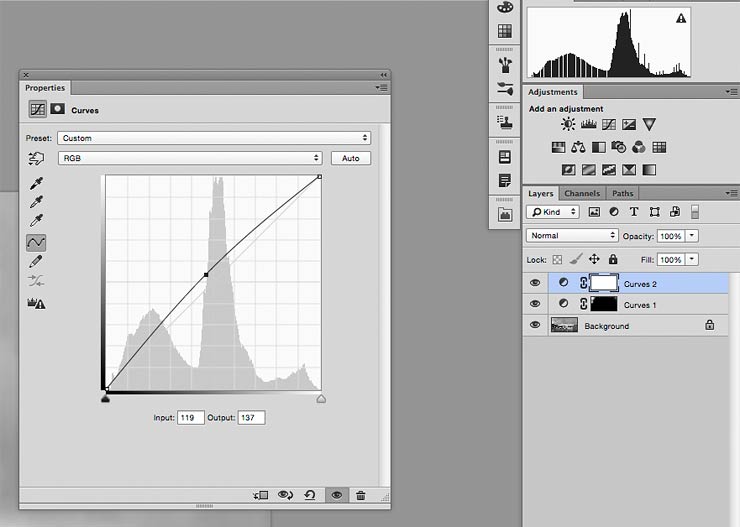Click histogram accuracy warning icon in Properties
This screenshot has width=740, height=527.
(36, 303)
